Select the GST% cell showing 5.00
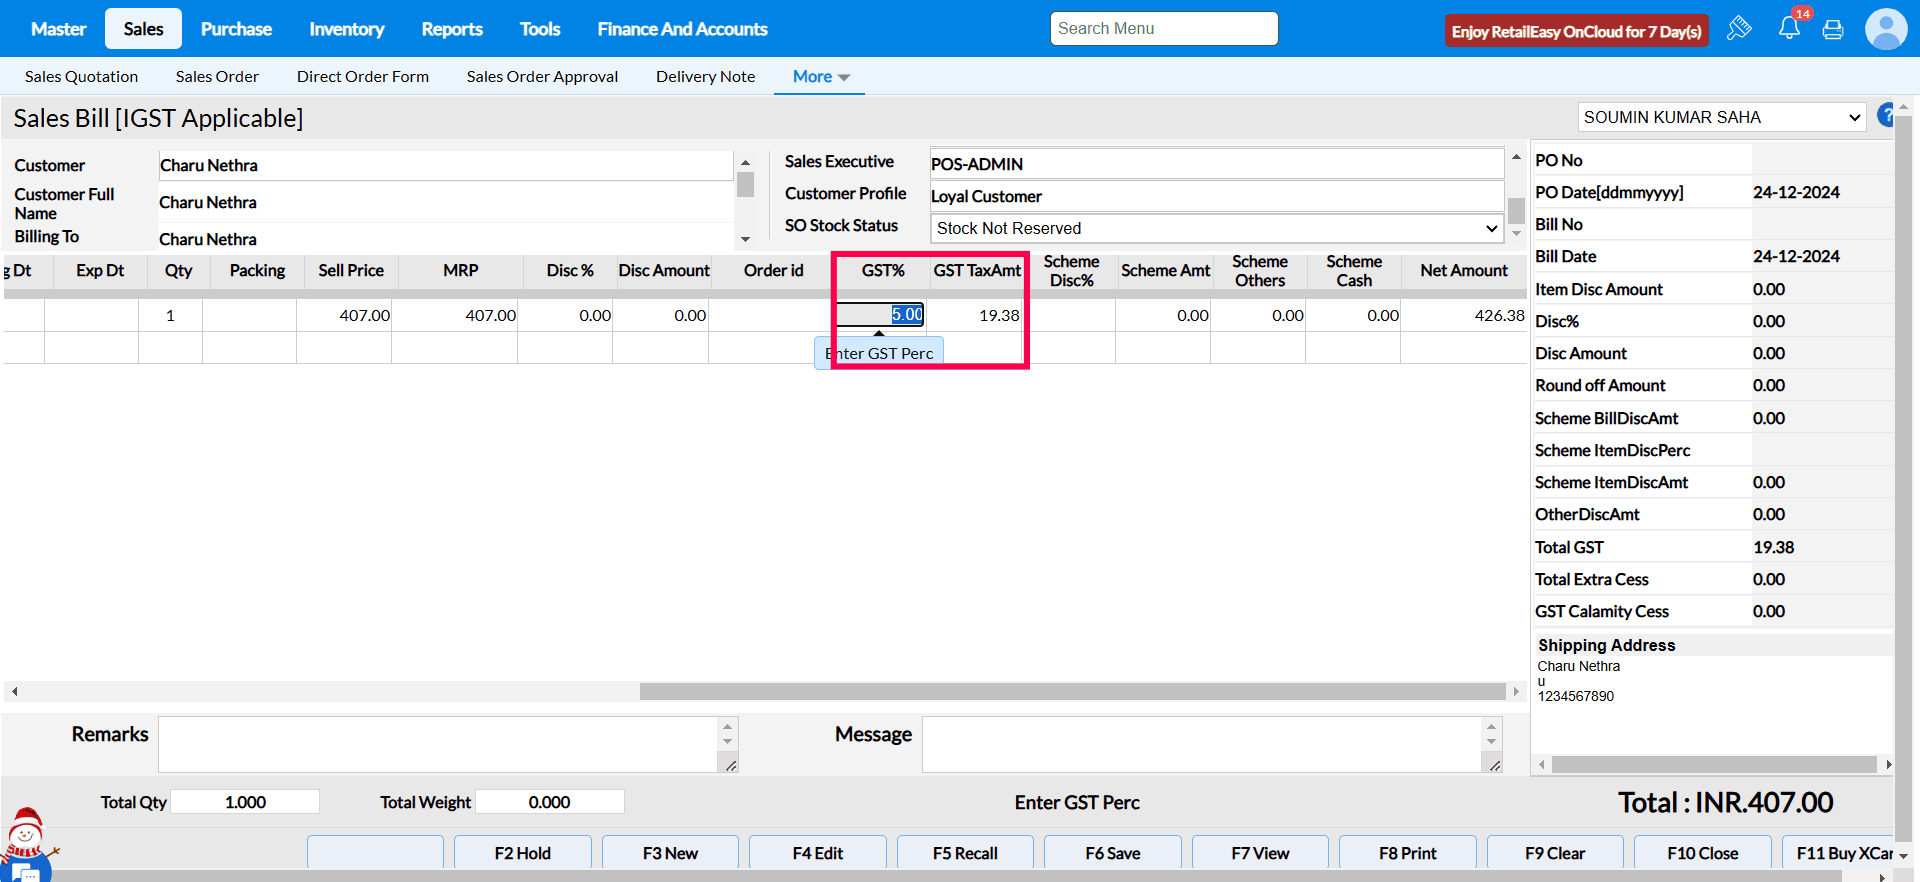Screen dimensions: 1920x882 880,315
